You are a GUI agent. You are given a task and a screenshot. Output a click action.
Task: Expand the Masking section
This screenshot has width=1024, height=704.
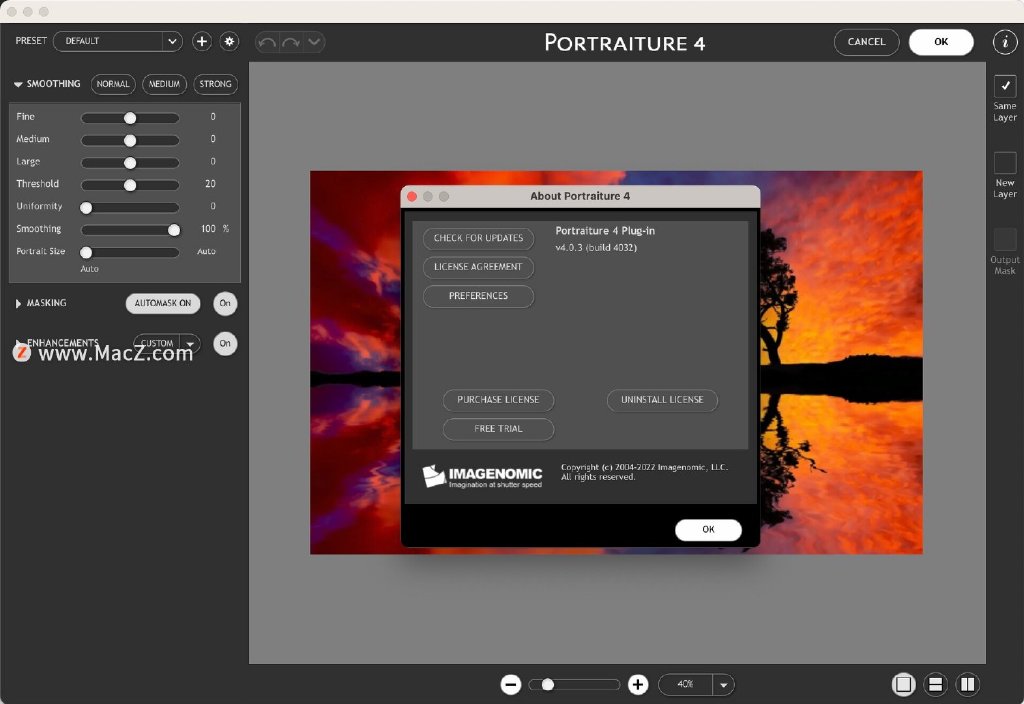[x=18, y=303]
